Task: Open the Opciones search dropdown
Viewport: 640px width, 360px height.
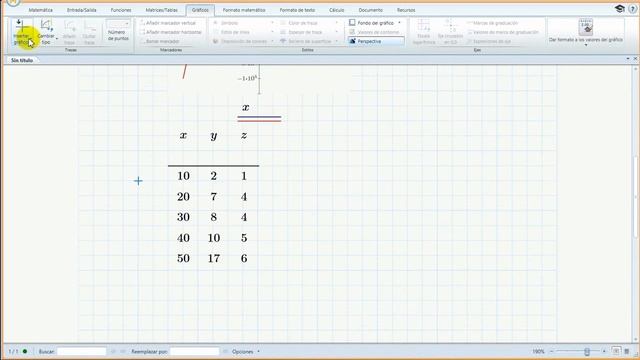Action: coord(245,351)
